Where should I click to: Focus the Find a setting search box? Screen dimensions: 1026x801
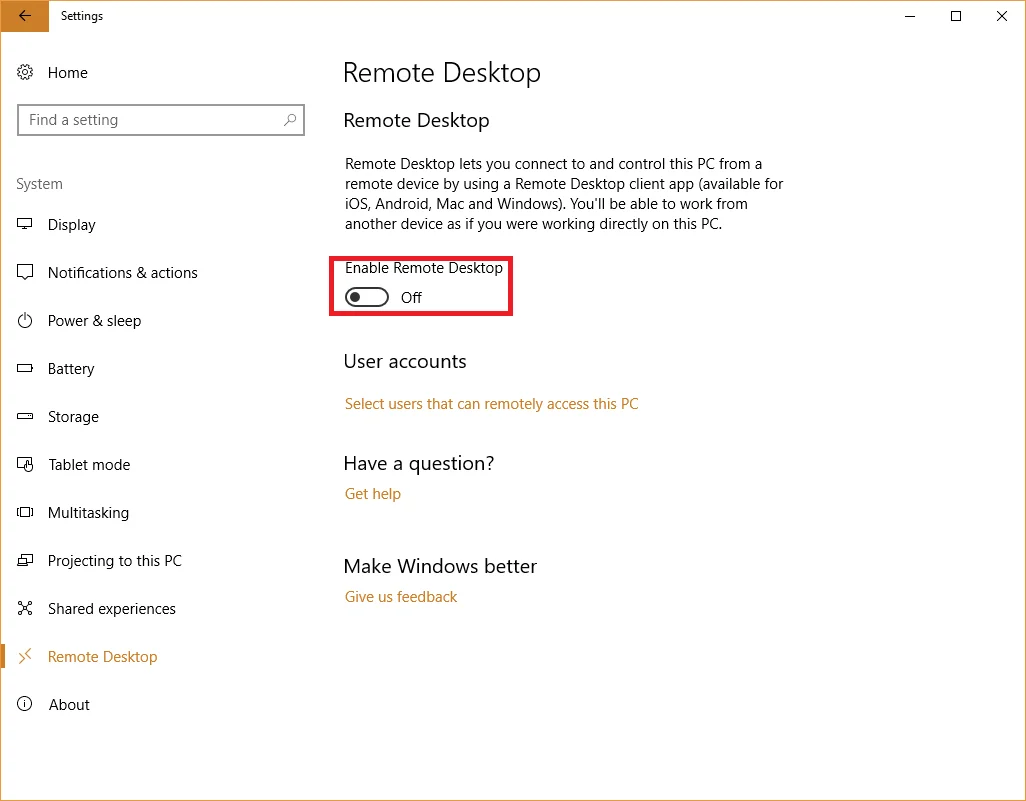coord(161,120)
